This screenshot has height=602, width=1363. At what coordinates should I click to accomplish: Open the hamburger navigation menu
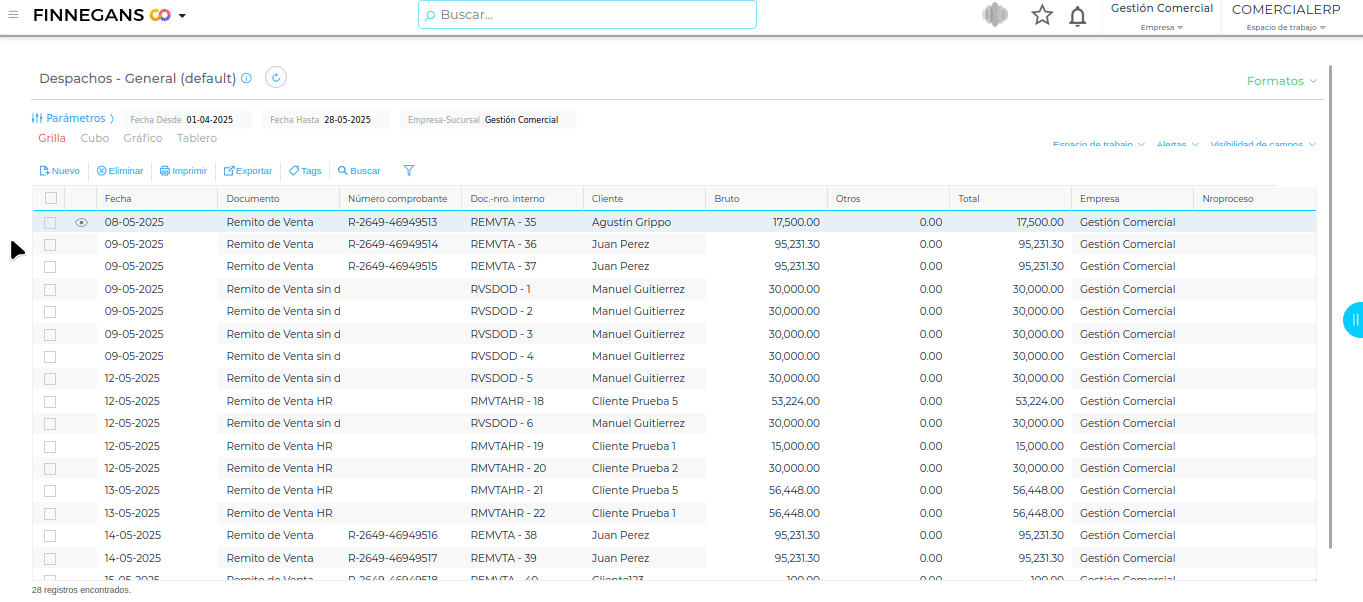coord(13,15)
